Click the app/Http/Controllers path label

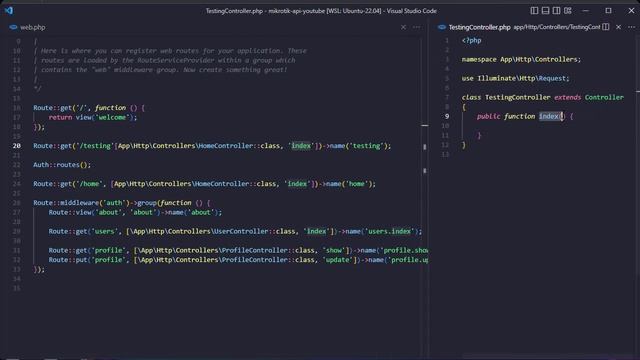point(557,27)
